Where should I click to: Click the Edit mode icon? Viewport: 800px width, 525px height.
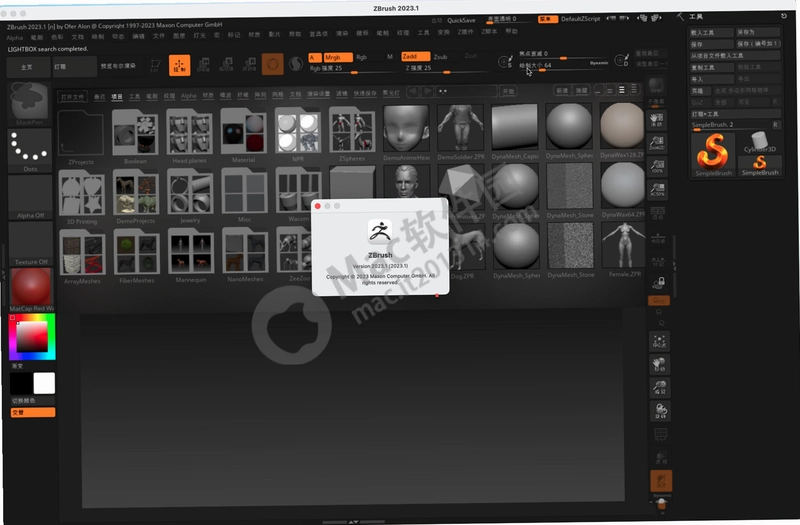(156, 65)
